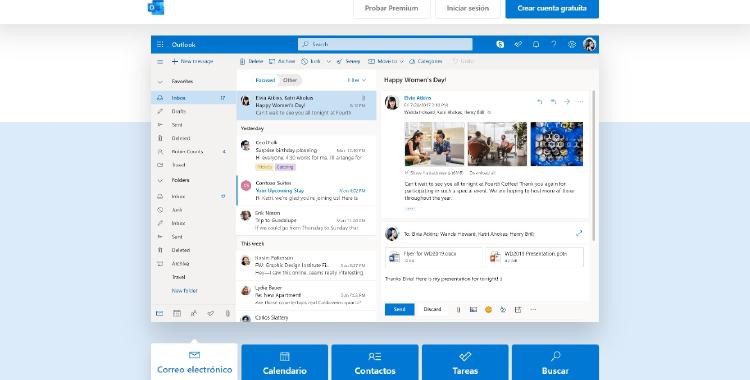Click the Categorize toolbar button

point(426,61)
